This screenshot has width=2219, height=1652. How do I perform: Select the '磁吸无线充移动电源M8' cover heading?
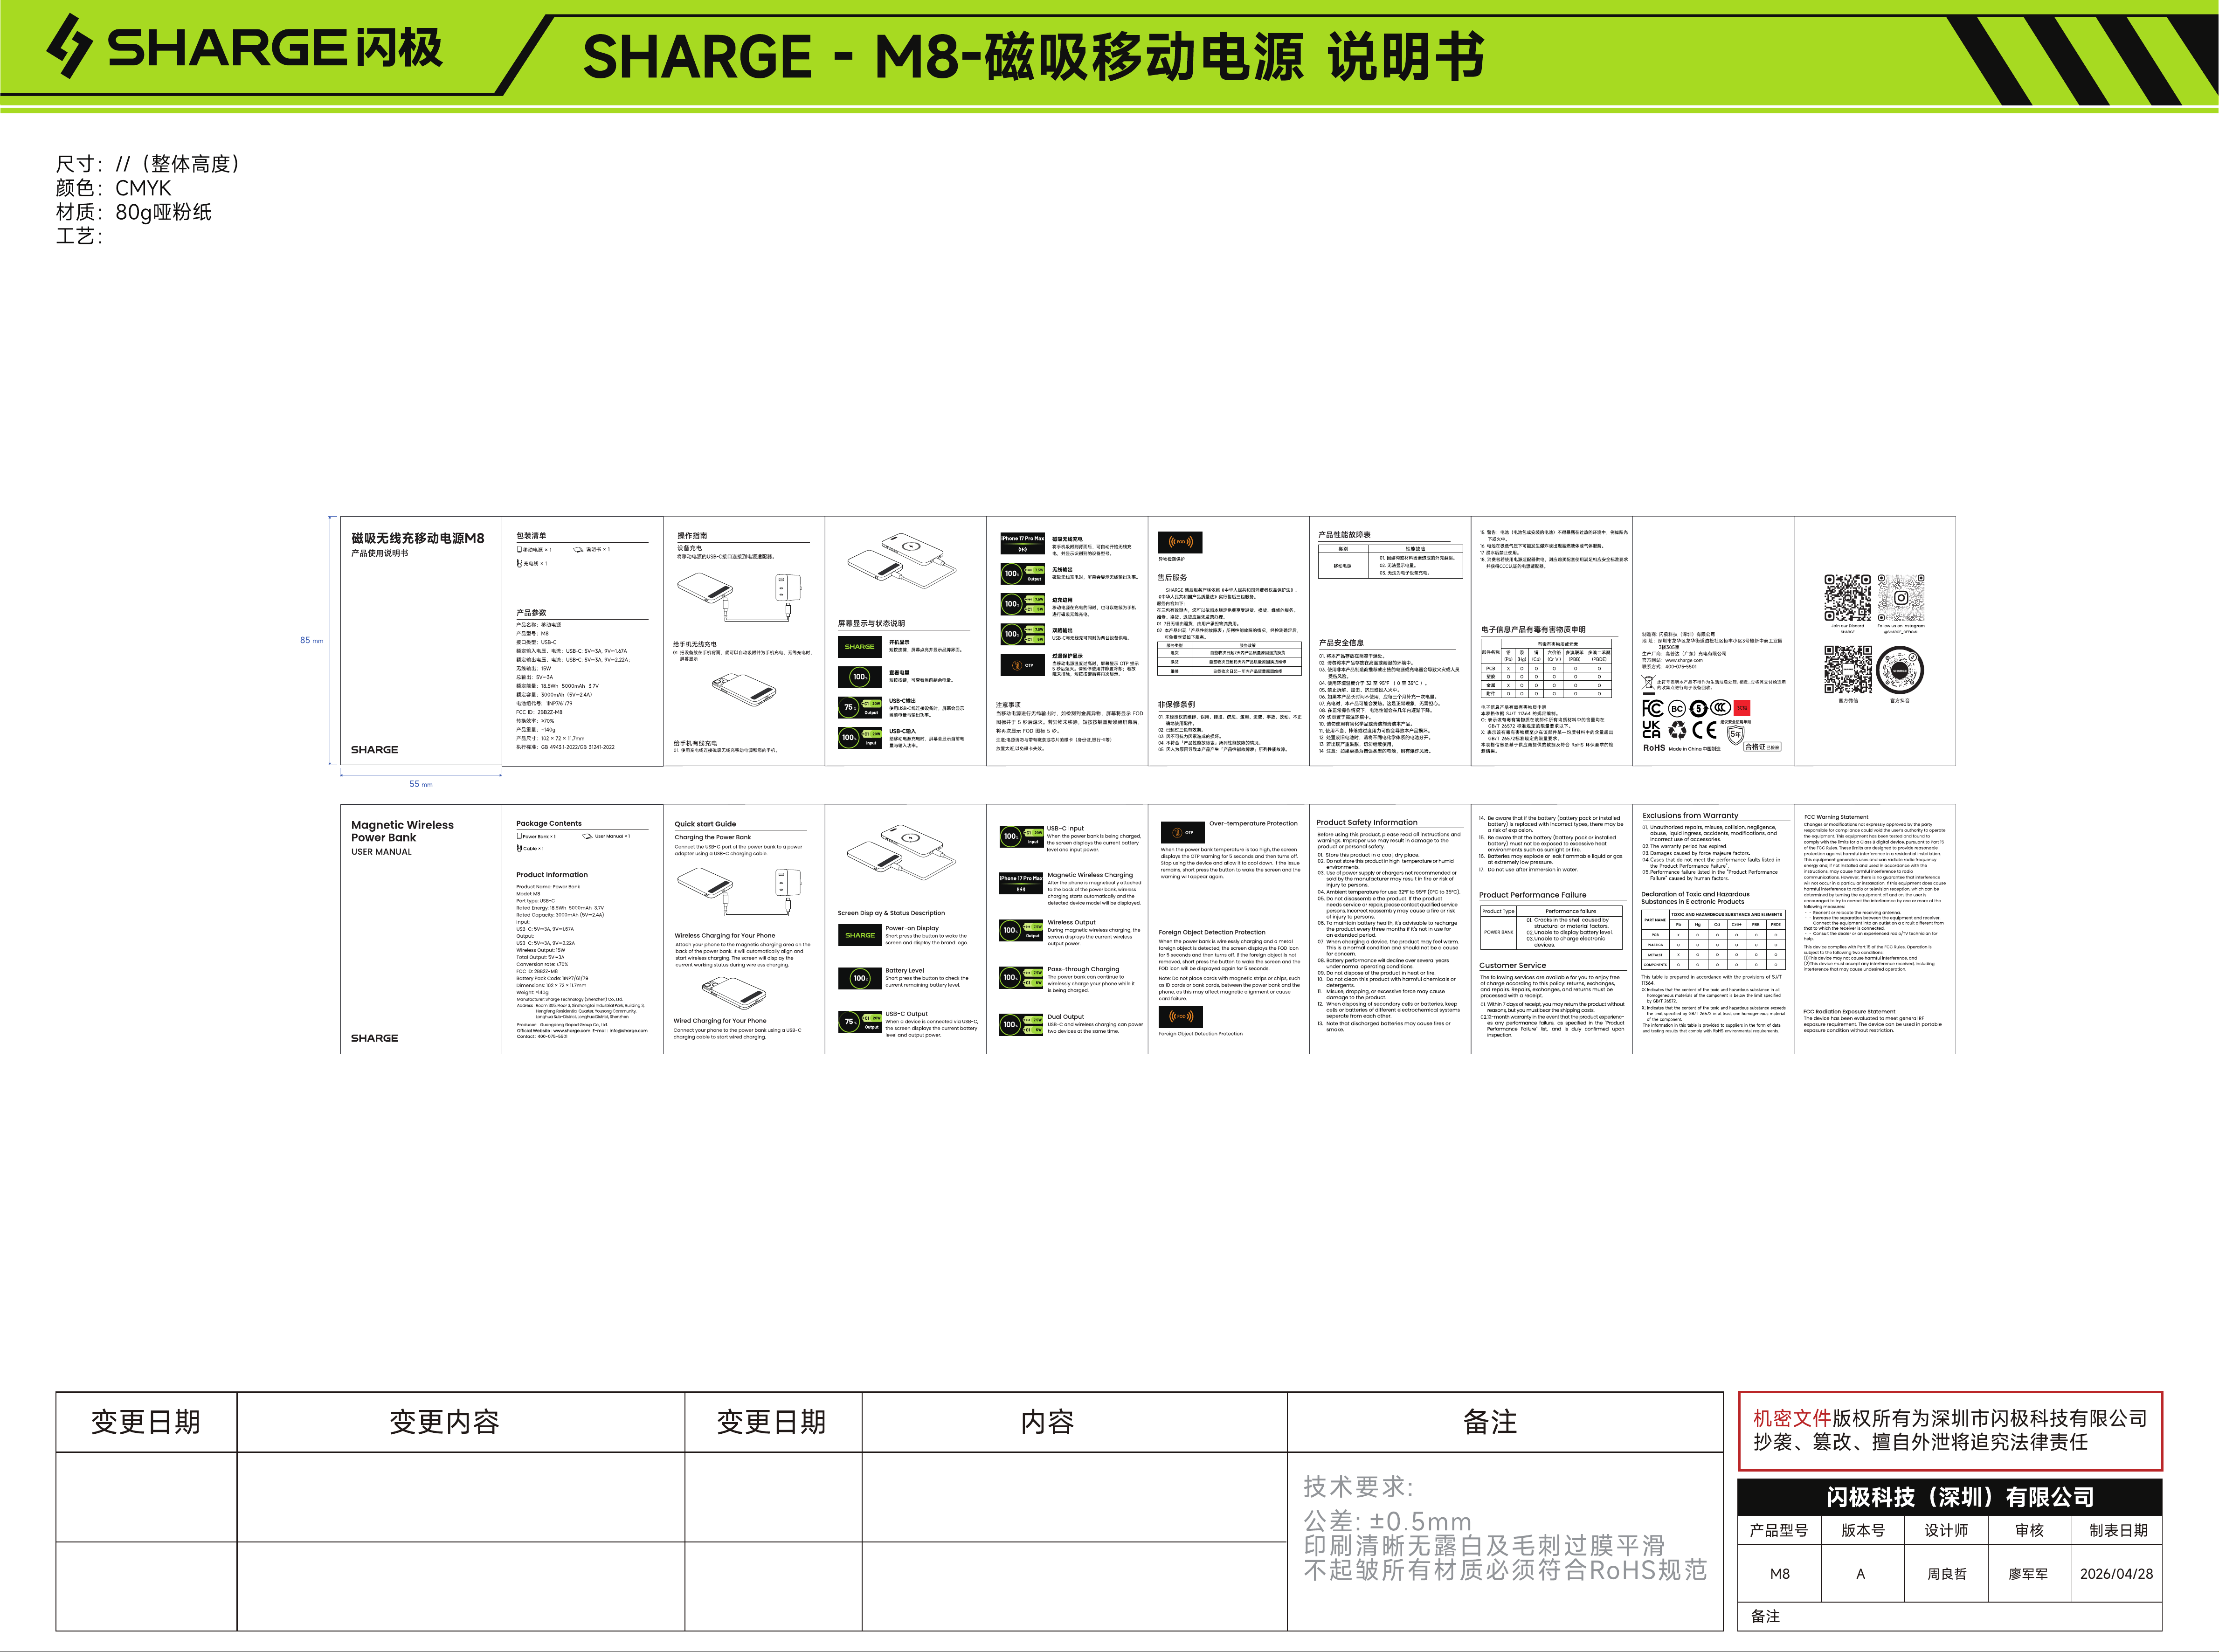418,538
